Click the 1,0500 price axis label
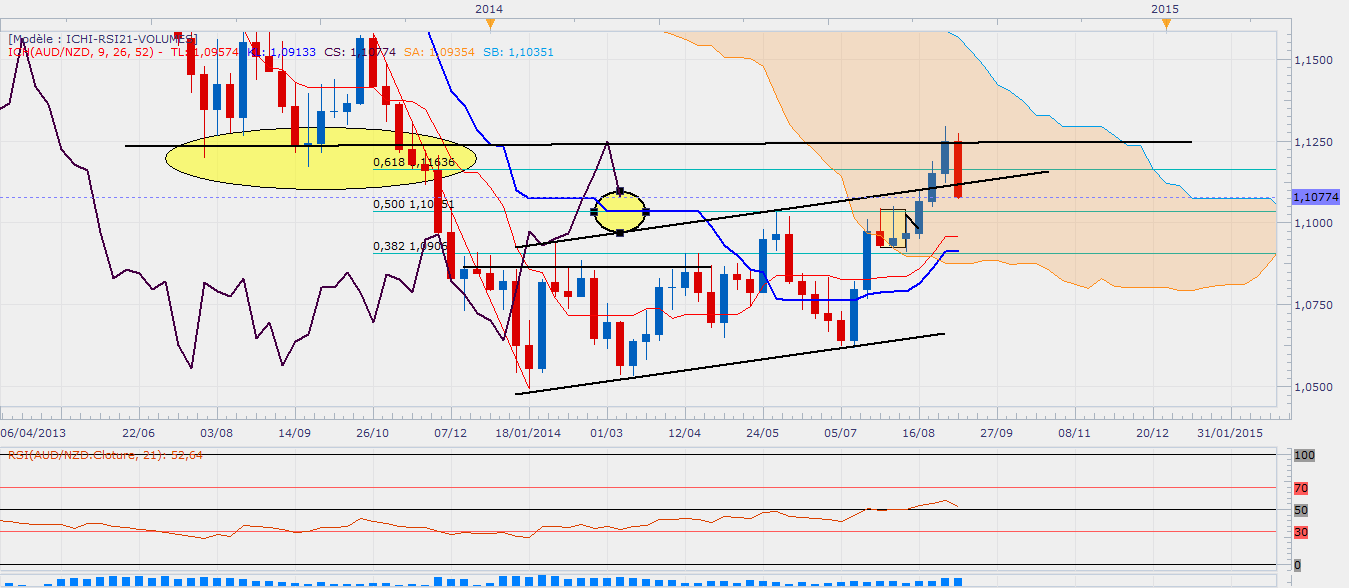This screenshot has width=1349, height=588. point(1315,386)
